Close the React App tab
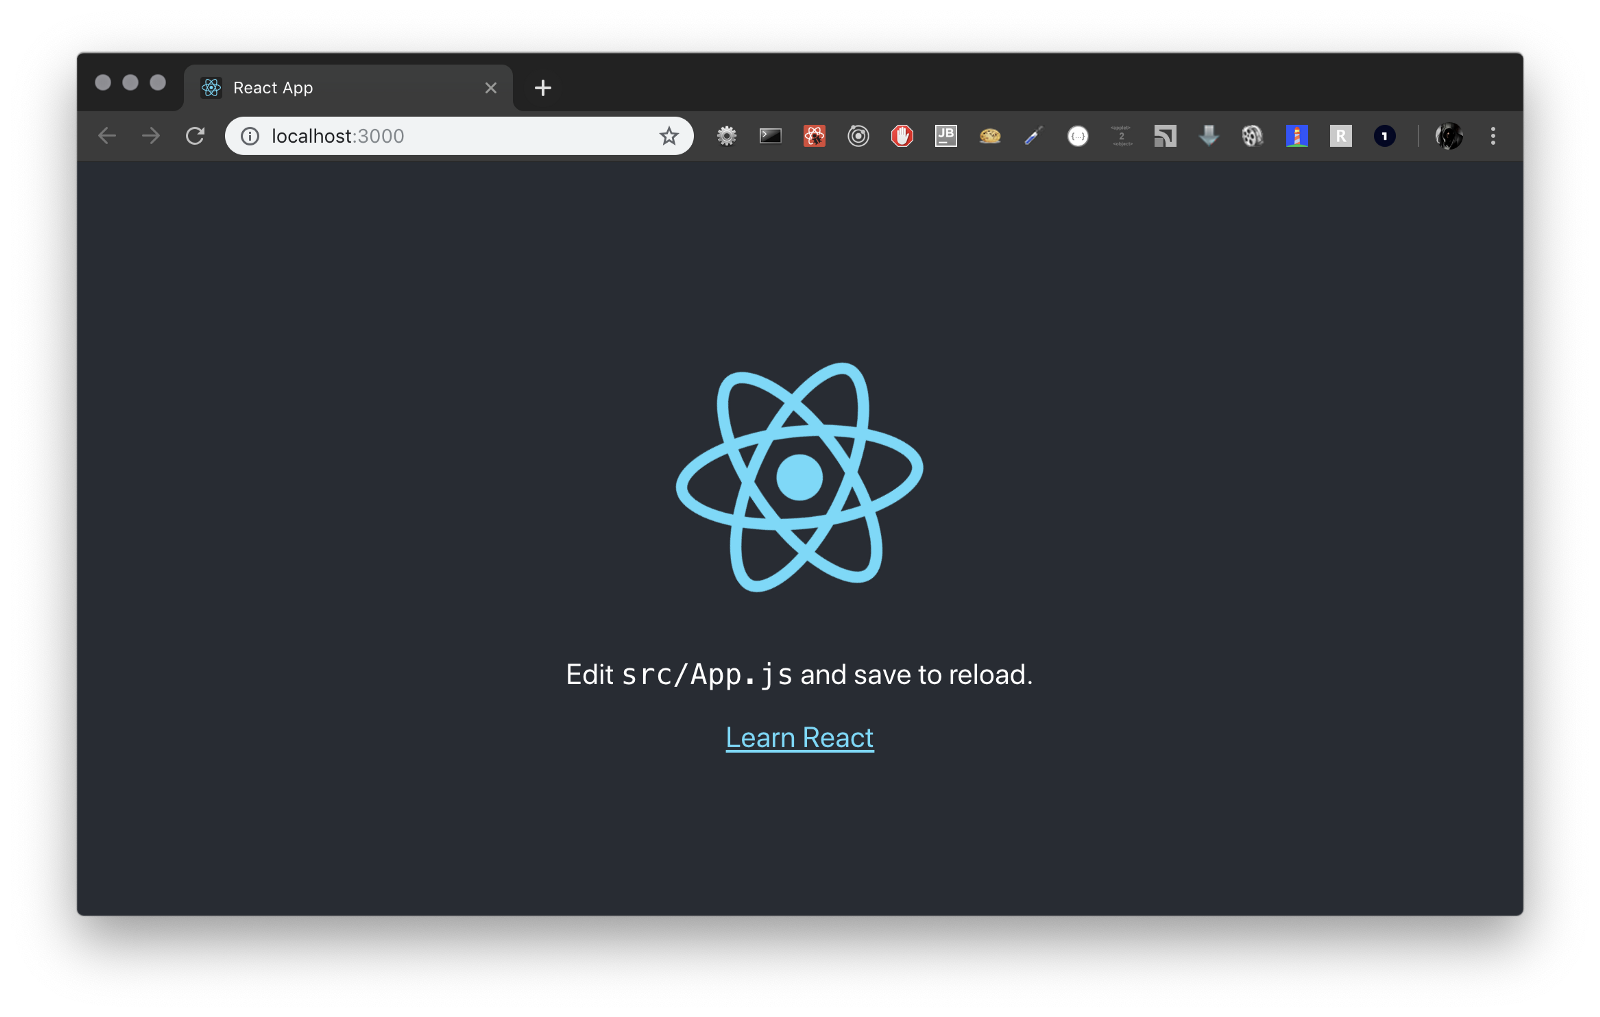The image size is (1600, 1017). click(x=491, y=88)
